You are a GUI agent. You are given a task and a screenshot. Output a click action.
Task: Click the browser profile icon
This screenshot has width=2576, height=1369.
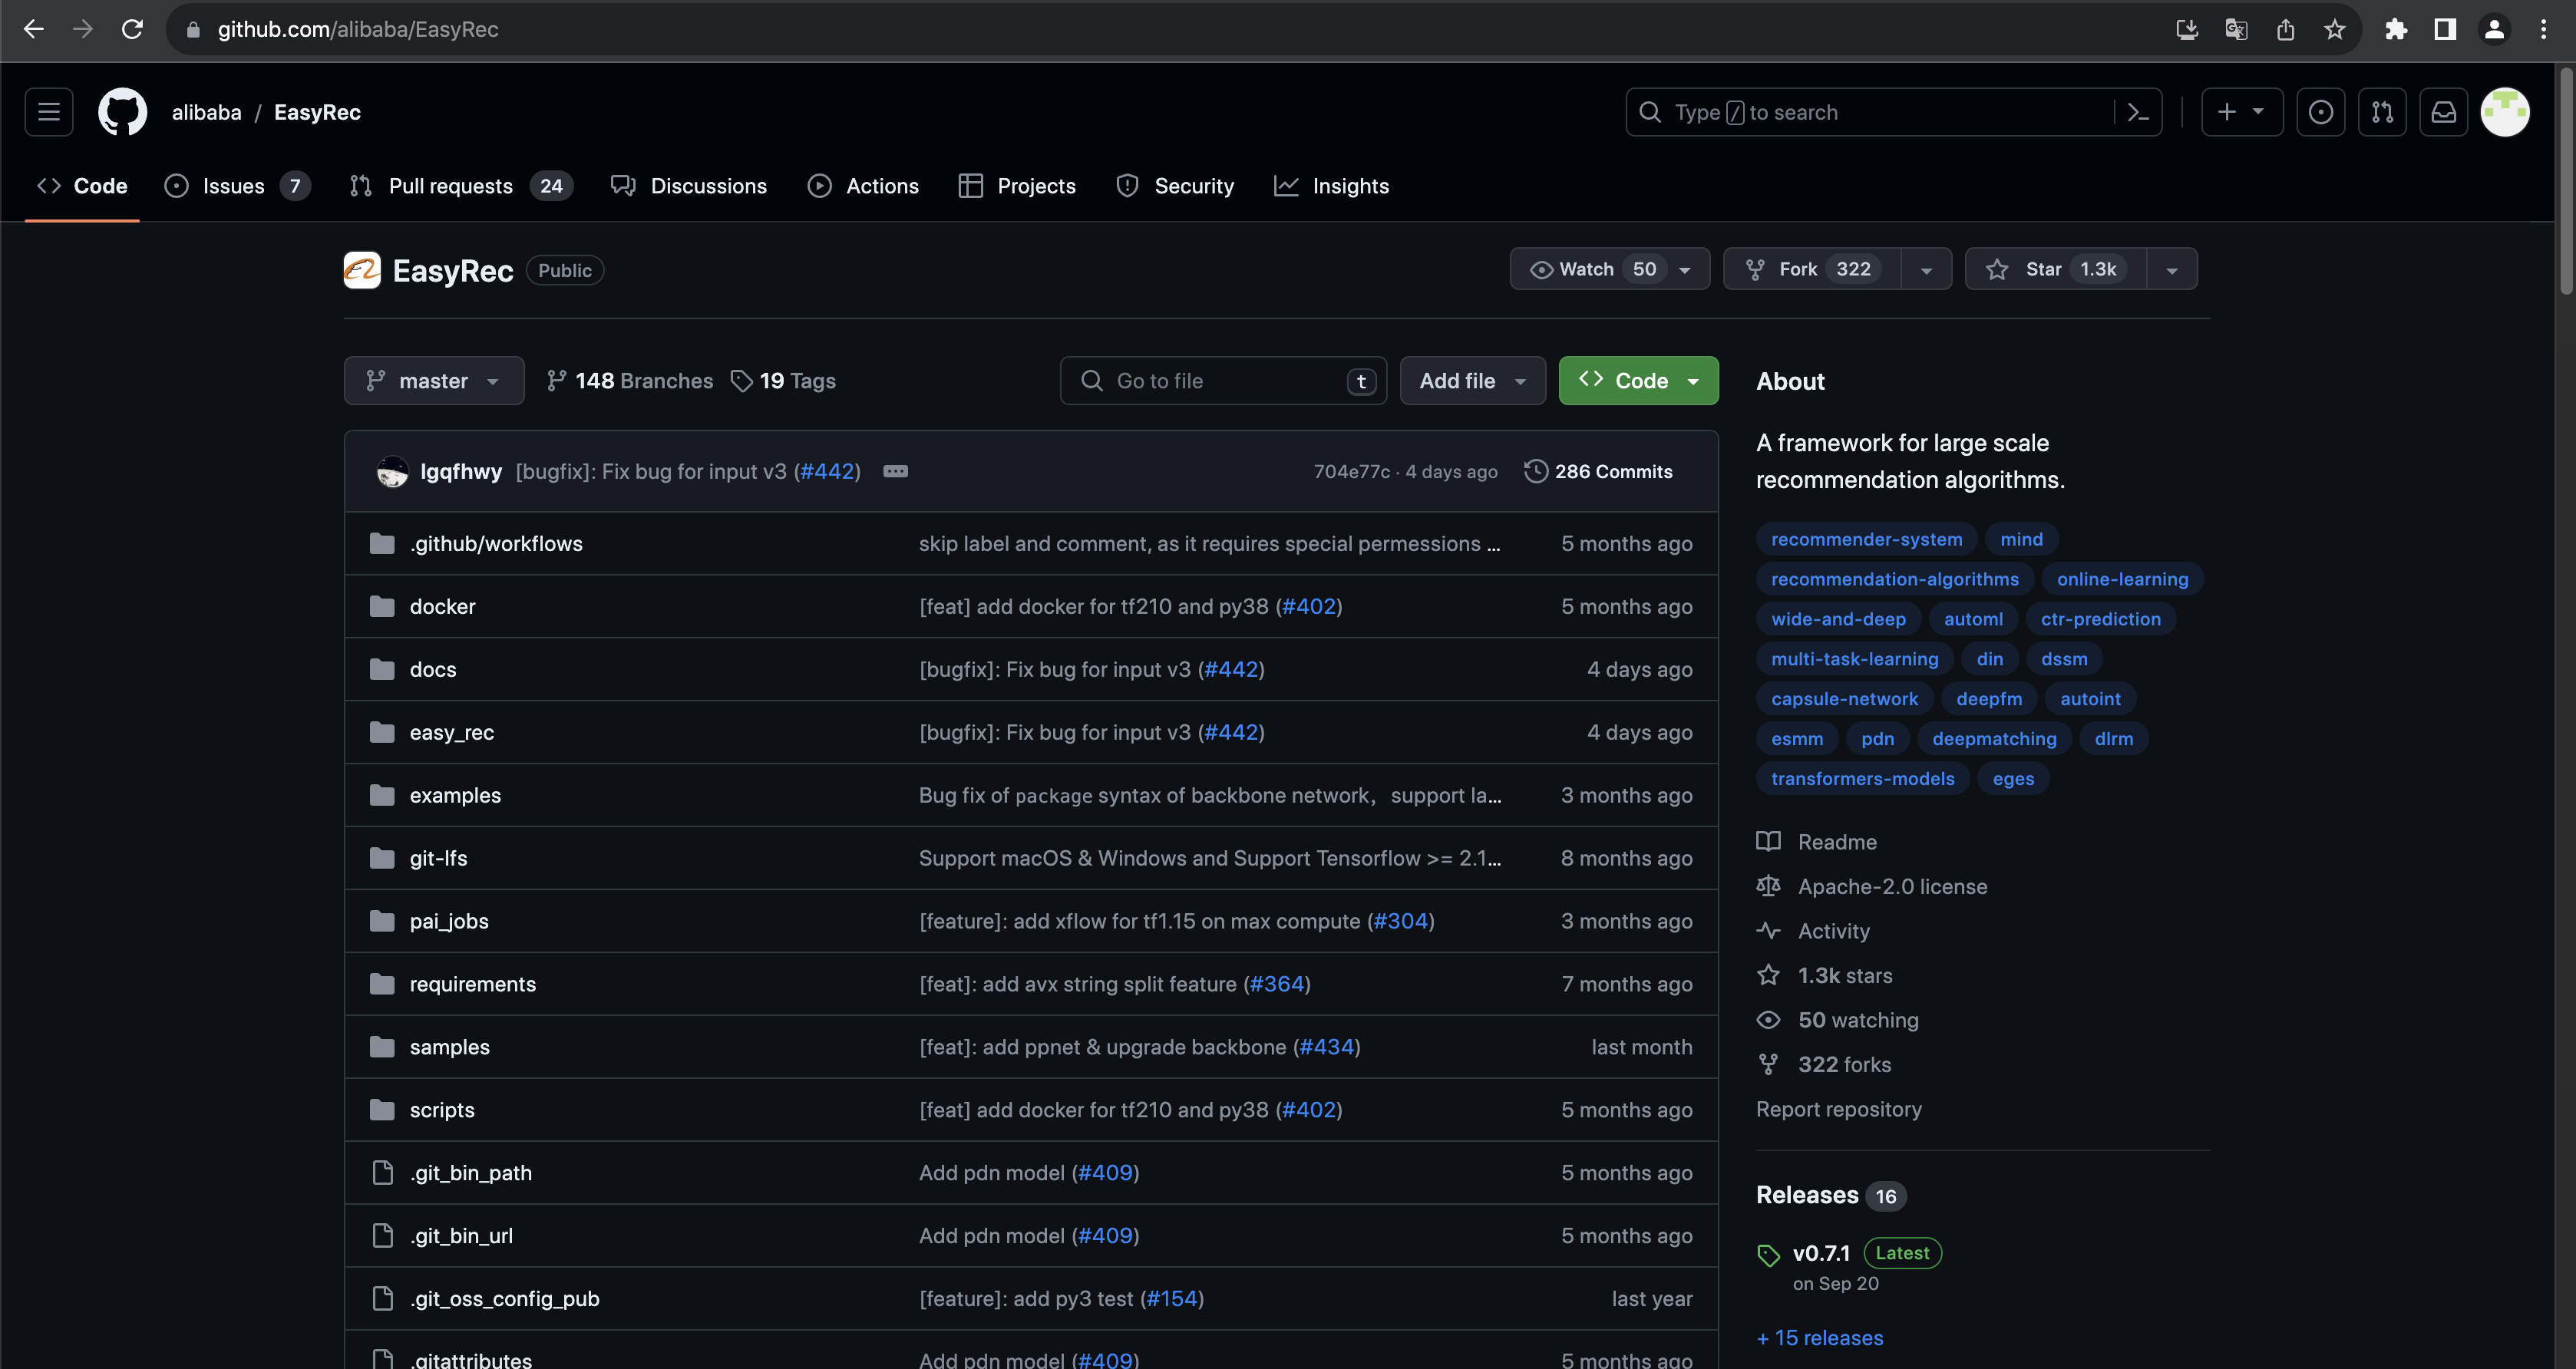click(x=2494, y=29)
